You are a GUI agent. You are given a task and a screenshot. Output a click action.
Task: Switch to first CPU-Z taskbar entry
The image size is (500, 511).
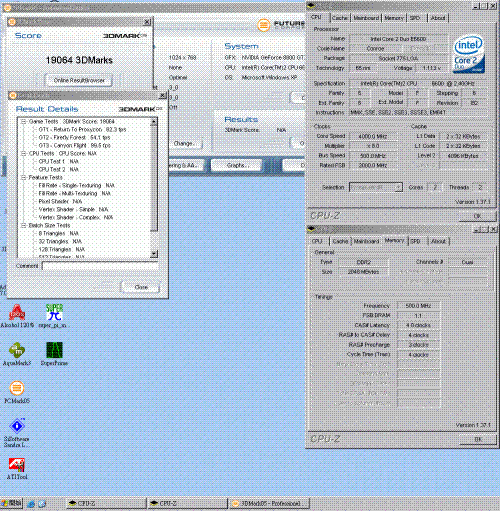coord(105,503)
